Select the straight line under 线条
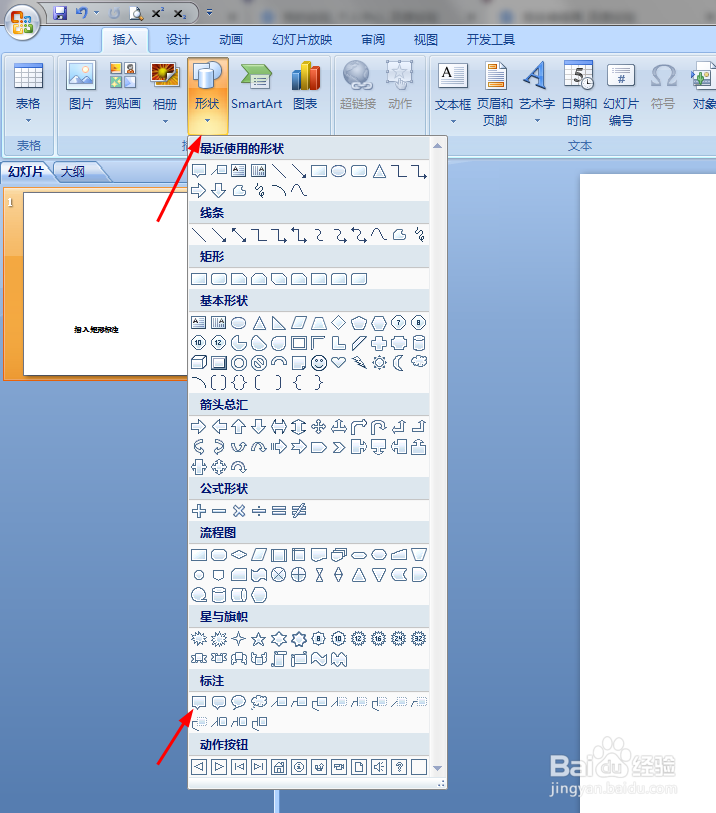This screenshot has height=813, width=716. tap(199, 235)
